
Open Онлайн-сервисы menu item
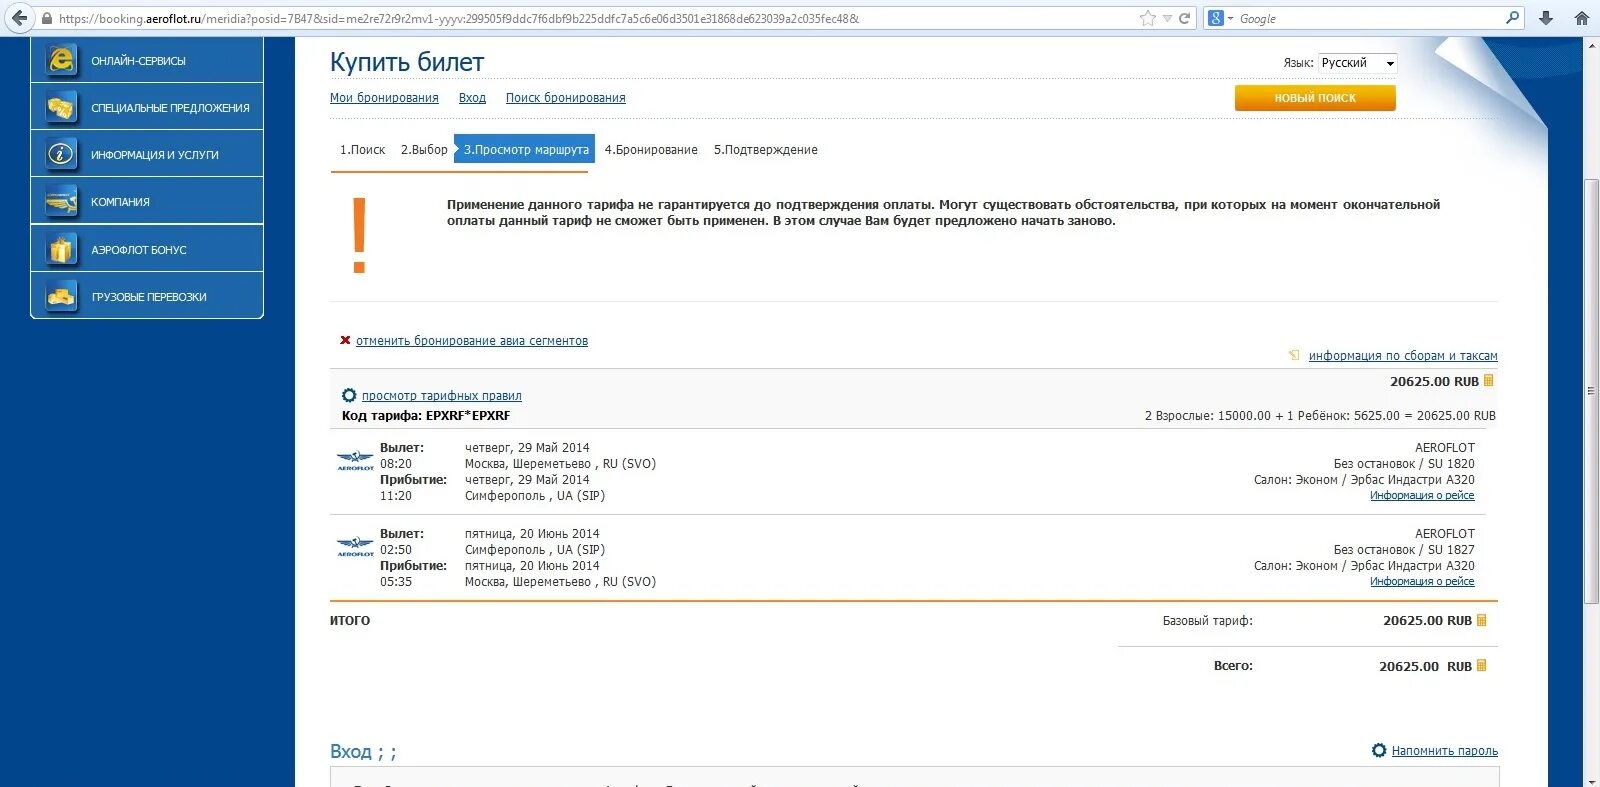[x=147, y=60]
